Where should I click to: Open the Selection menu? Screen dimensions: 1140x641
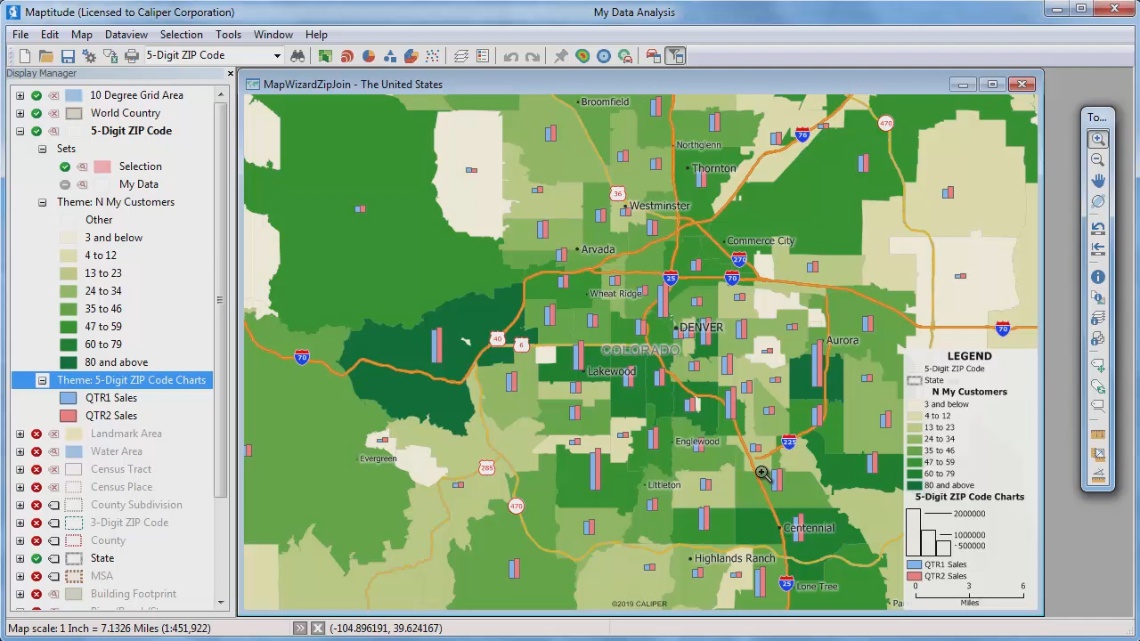(x=181, y=35)
